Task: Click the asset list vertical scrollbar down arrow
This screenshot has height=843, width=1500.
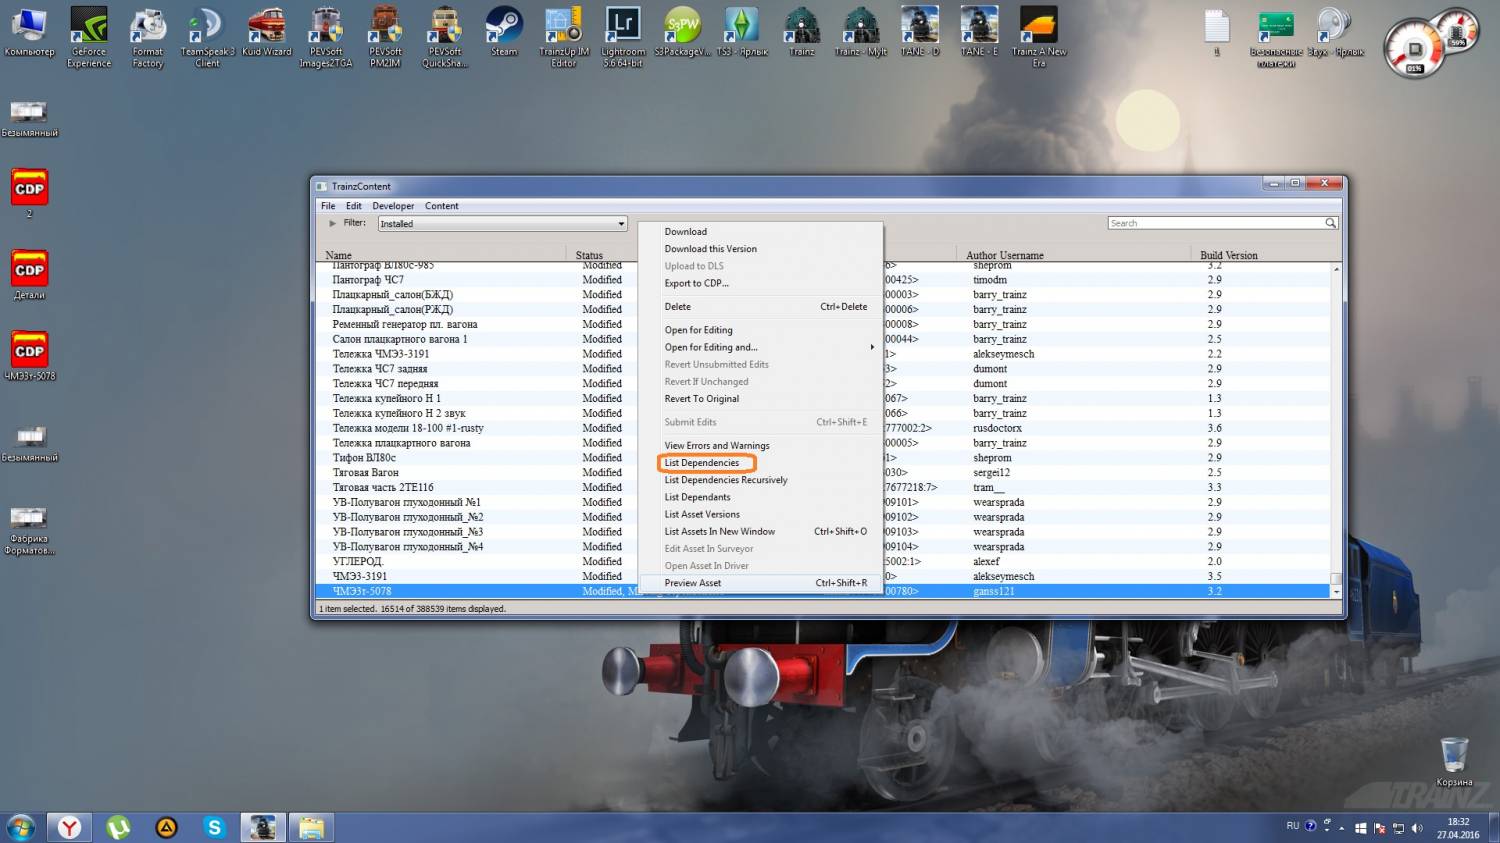Action: point(1336,592)
